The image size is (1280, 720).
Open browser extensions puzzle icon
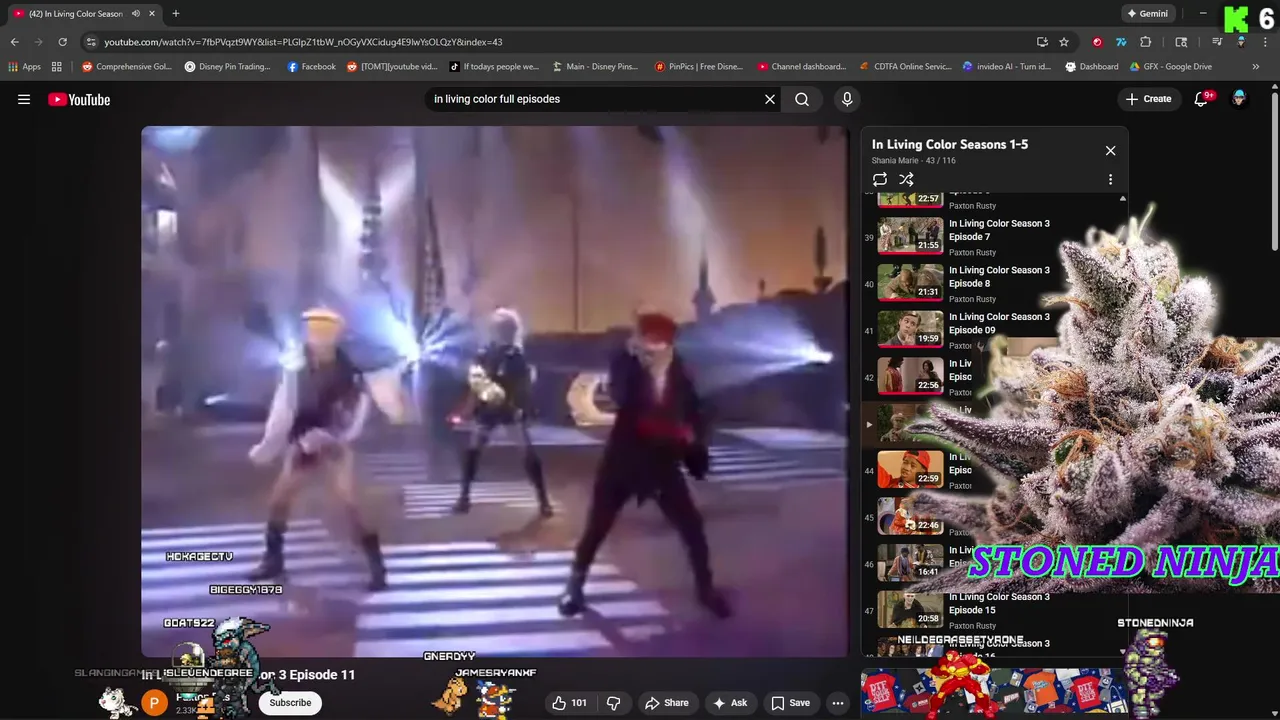pyautogui.click(x=1146, y=42)
